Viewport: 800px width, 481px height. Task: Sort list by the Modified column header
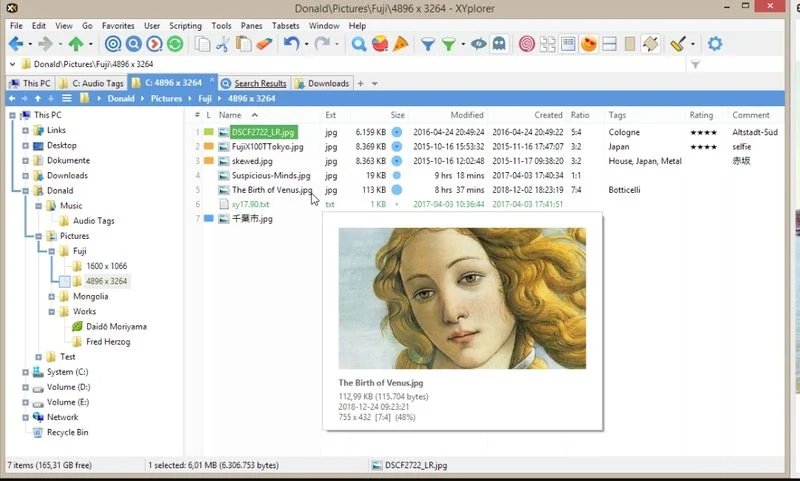click(x=467, y=115)
